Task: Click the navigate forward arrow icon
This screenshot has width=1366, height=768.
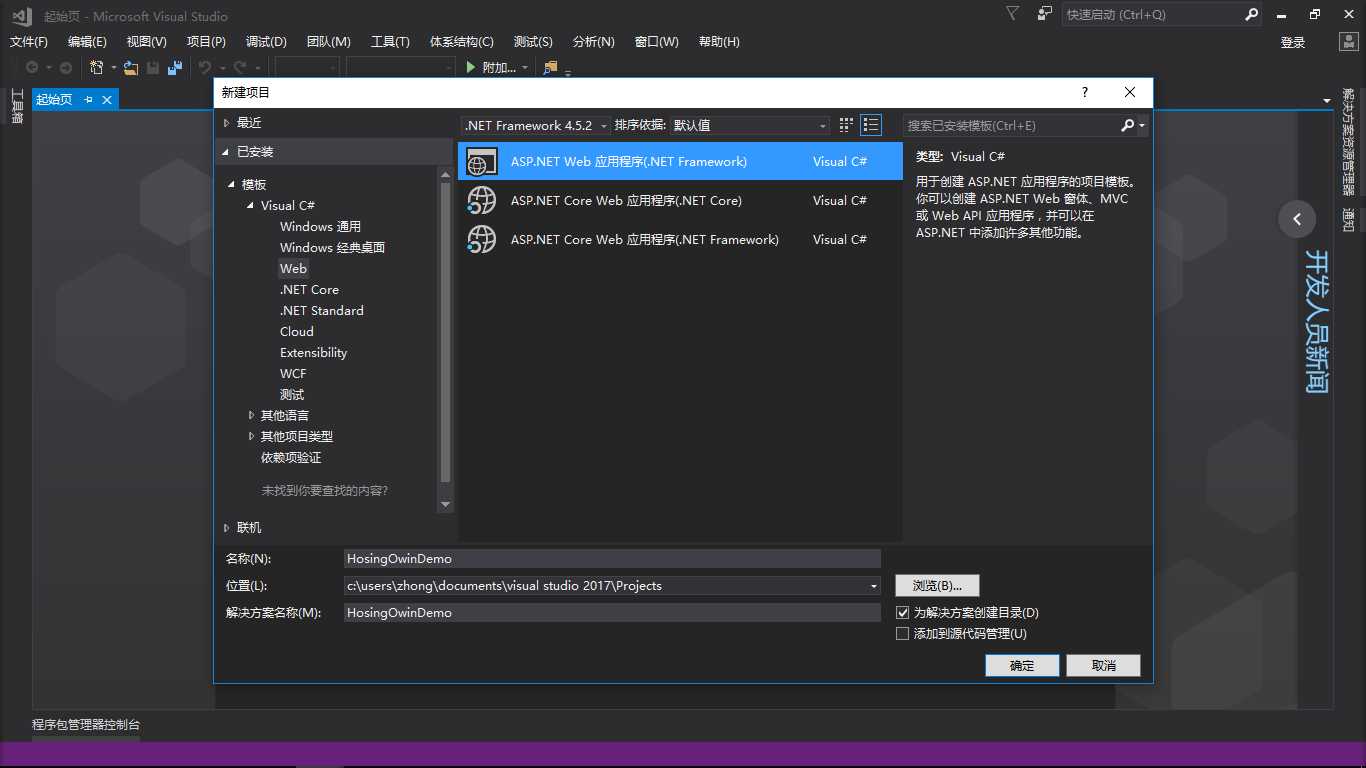Action: (66, 68)
